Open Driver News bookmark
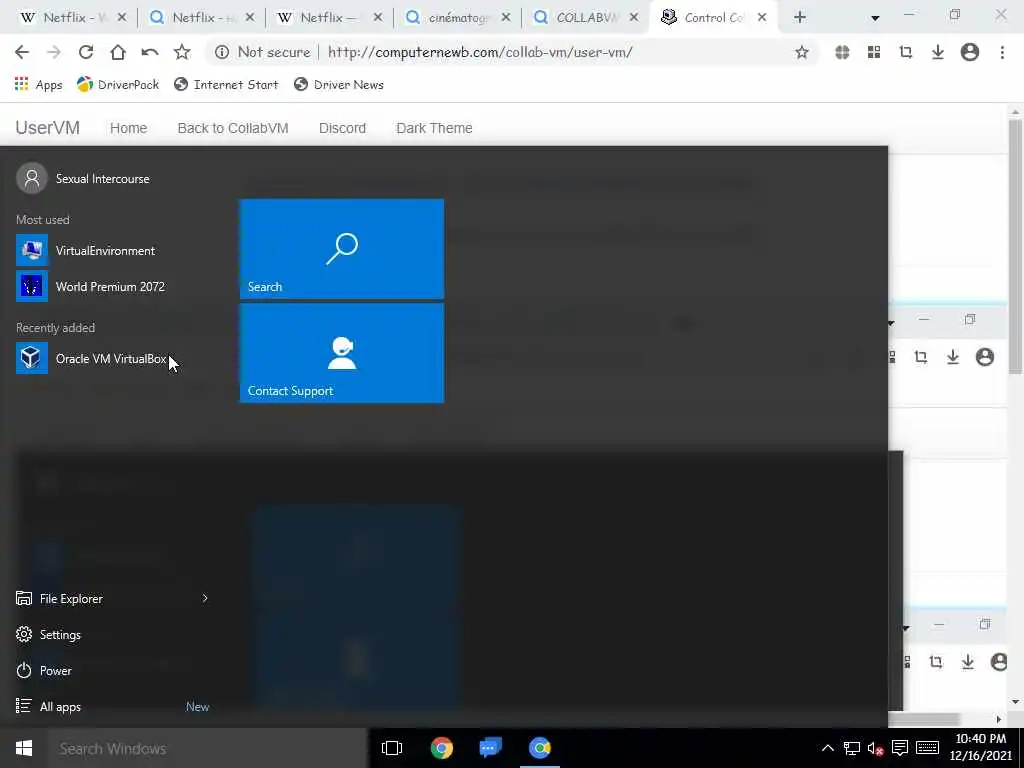The height and width of the screenshot is (768, 1024). (339, 84)
